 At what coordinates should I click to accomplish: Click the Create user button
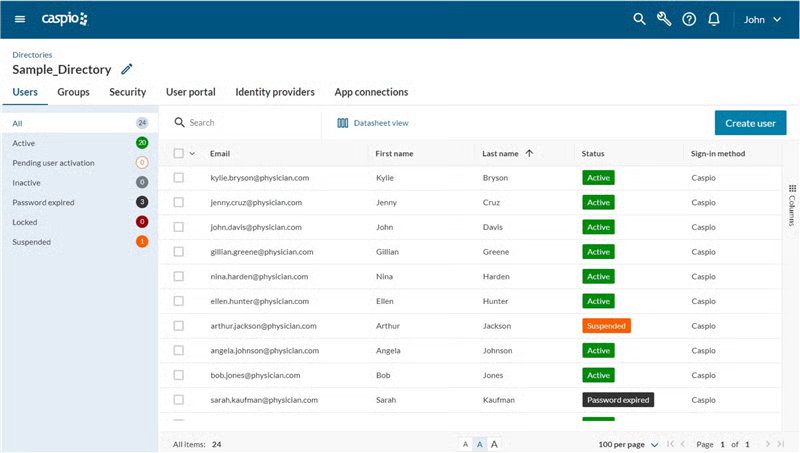pos(751,123)
